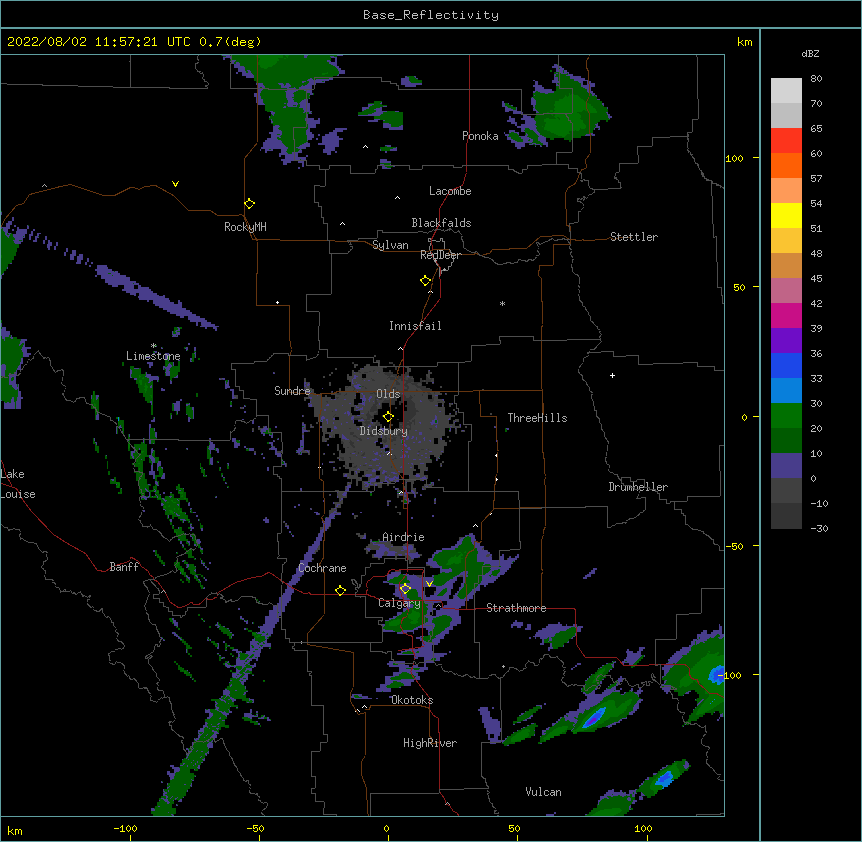Pick the tan swatch between 48 and 45

pos(786,265)
